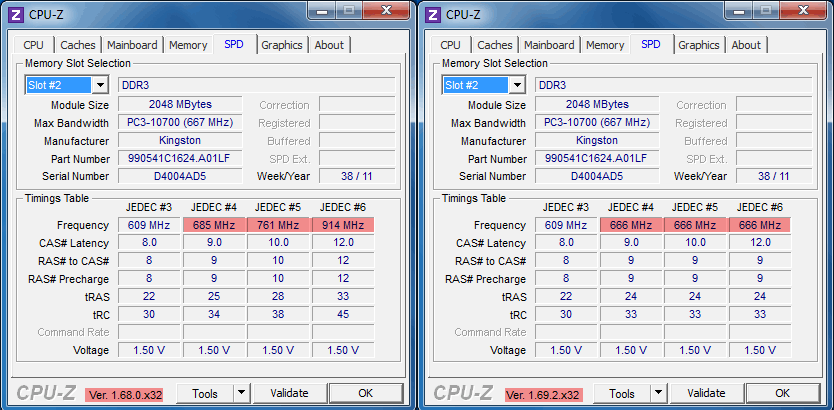This screenshot has width=834, height=410.
Task: Click Validate button in version 1.69.2 window
Action: pyautogui.click(x=706, y=394)
